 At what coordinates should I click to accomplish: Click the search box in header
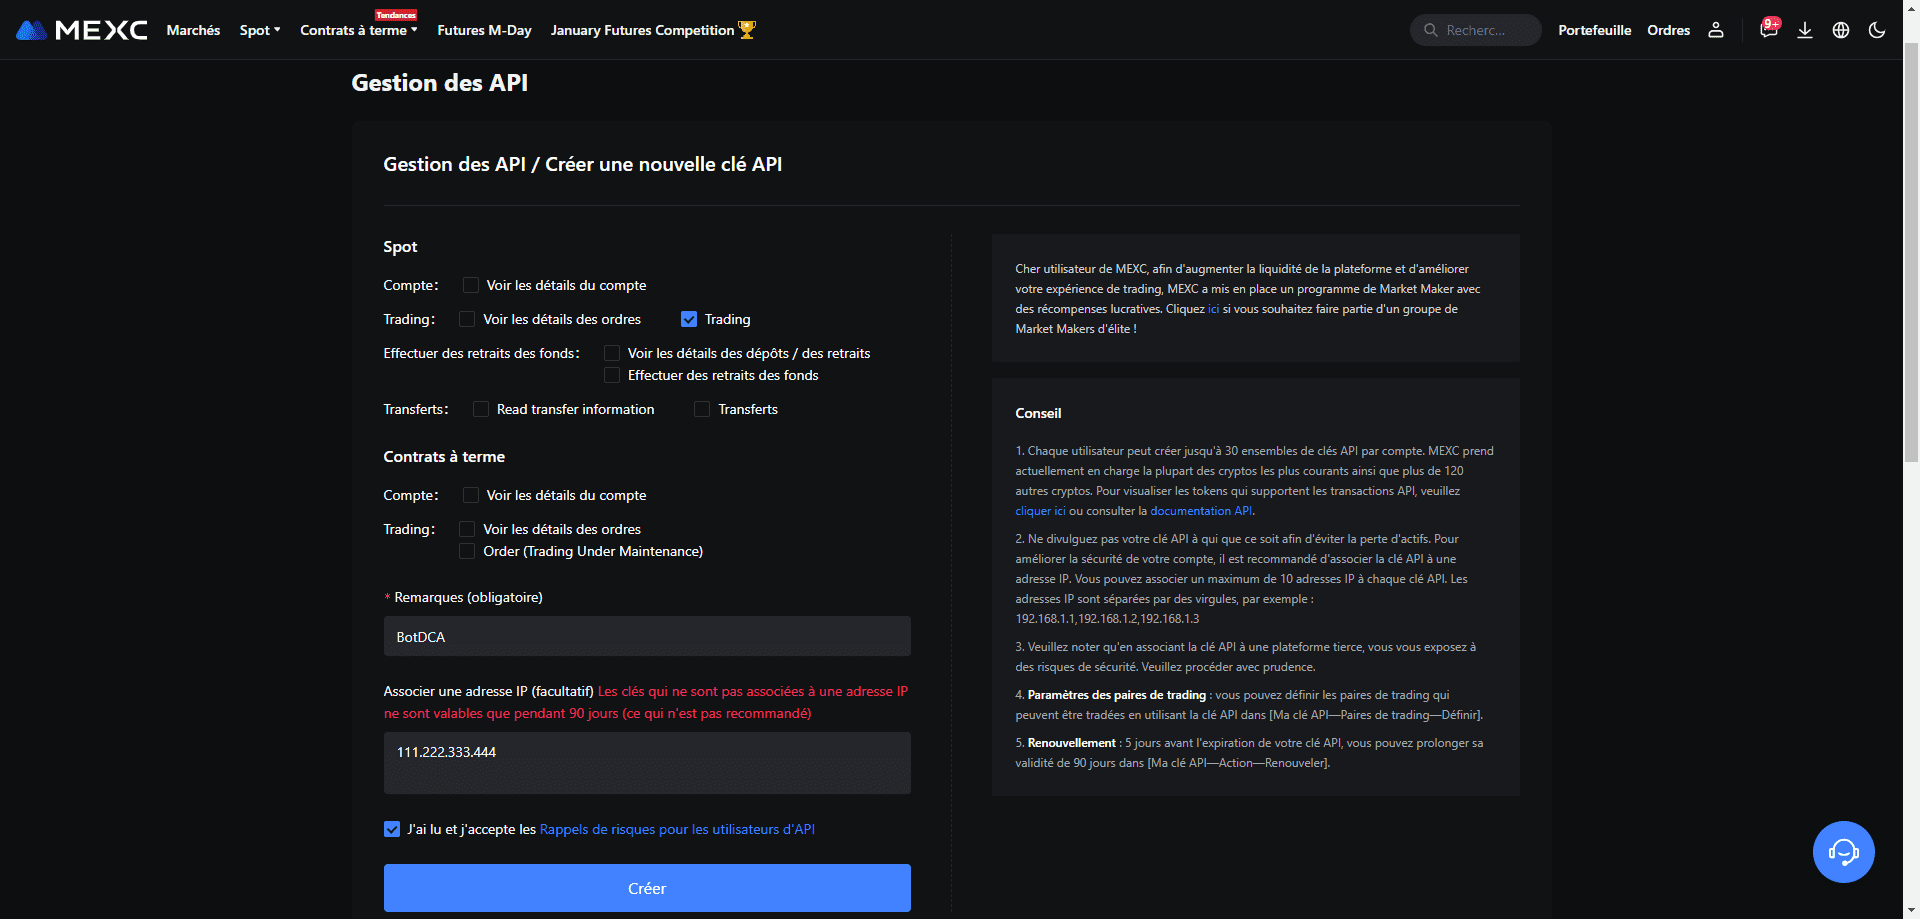[x=1476, y=30]
